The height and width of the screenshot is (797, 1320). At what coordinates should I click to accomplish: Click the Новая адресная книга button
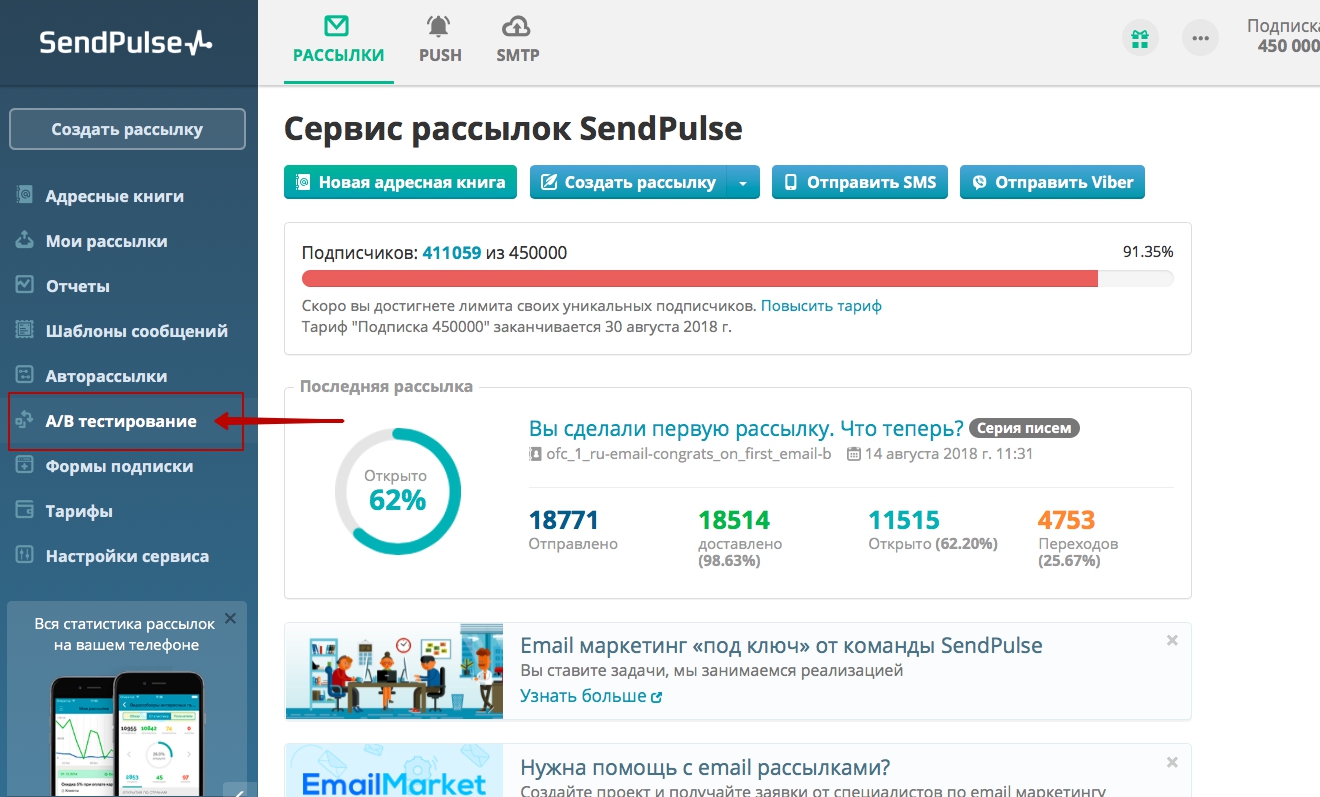tap(400, 182)
